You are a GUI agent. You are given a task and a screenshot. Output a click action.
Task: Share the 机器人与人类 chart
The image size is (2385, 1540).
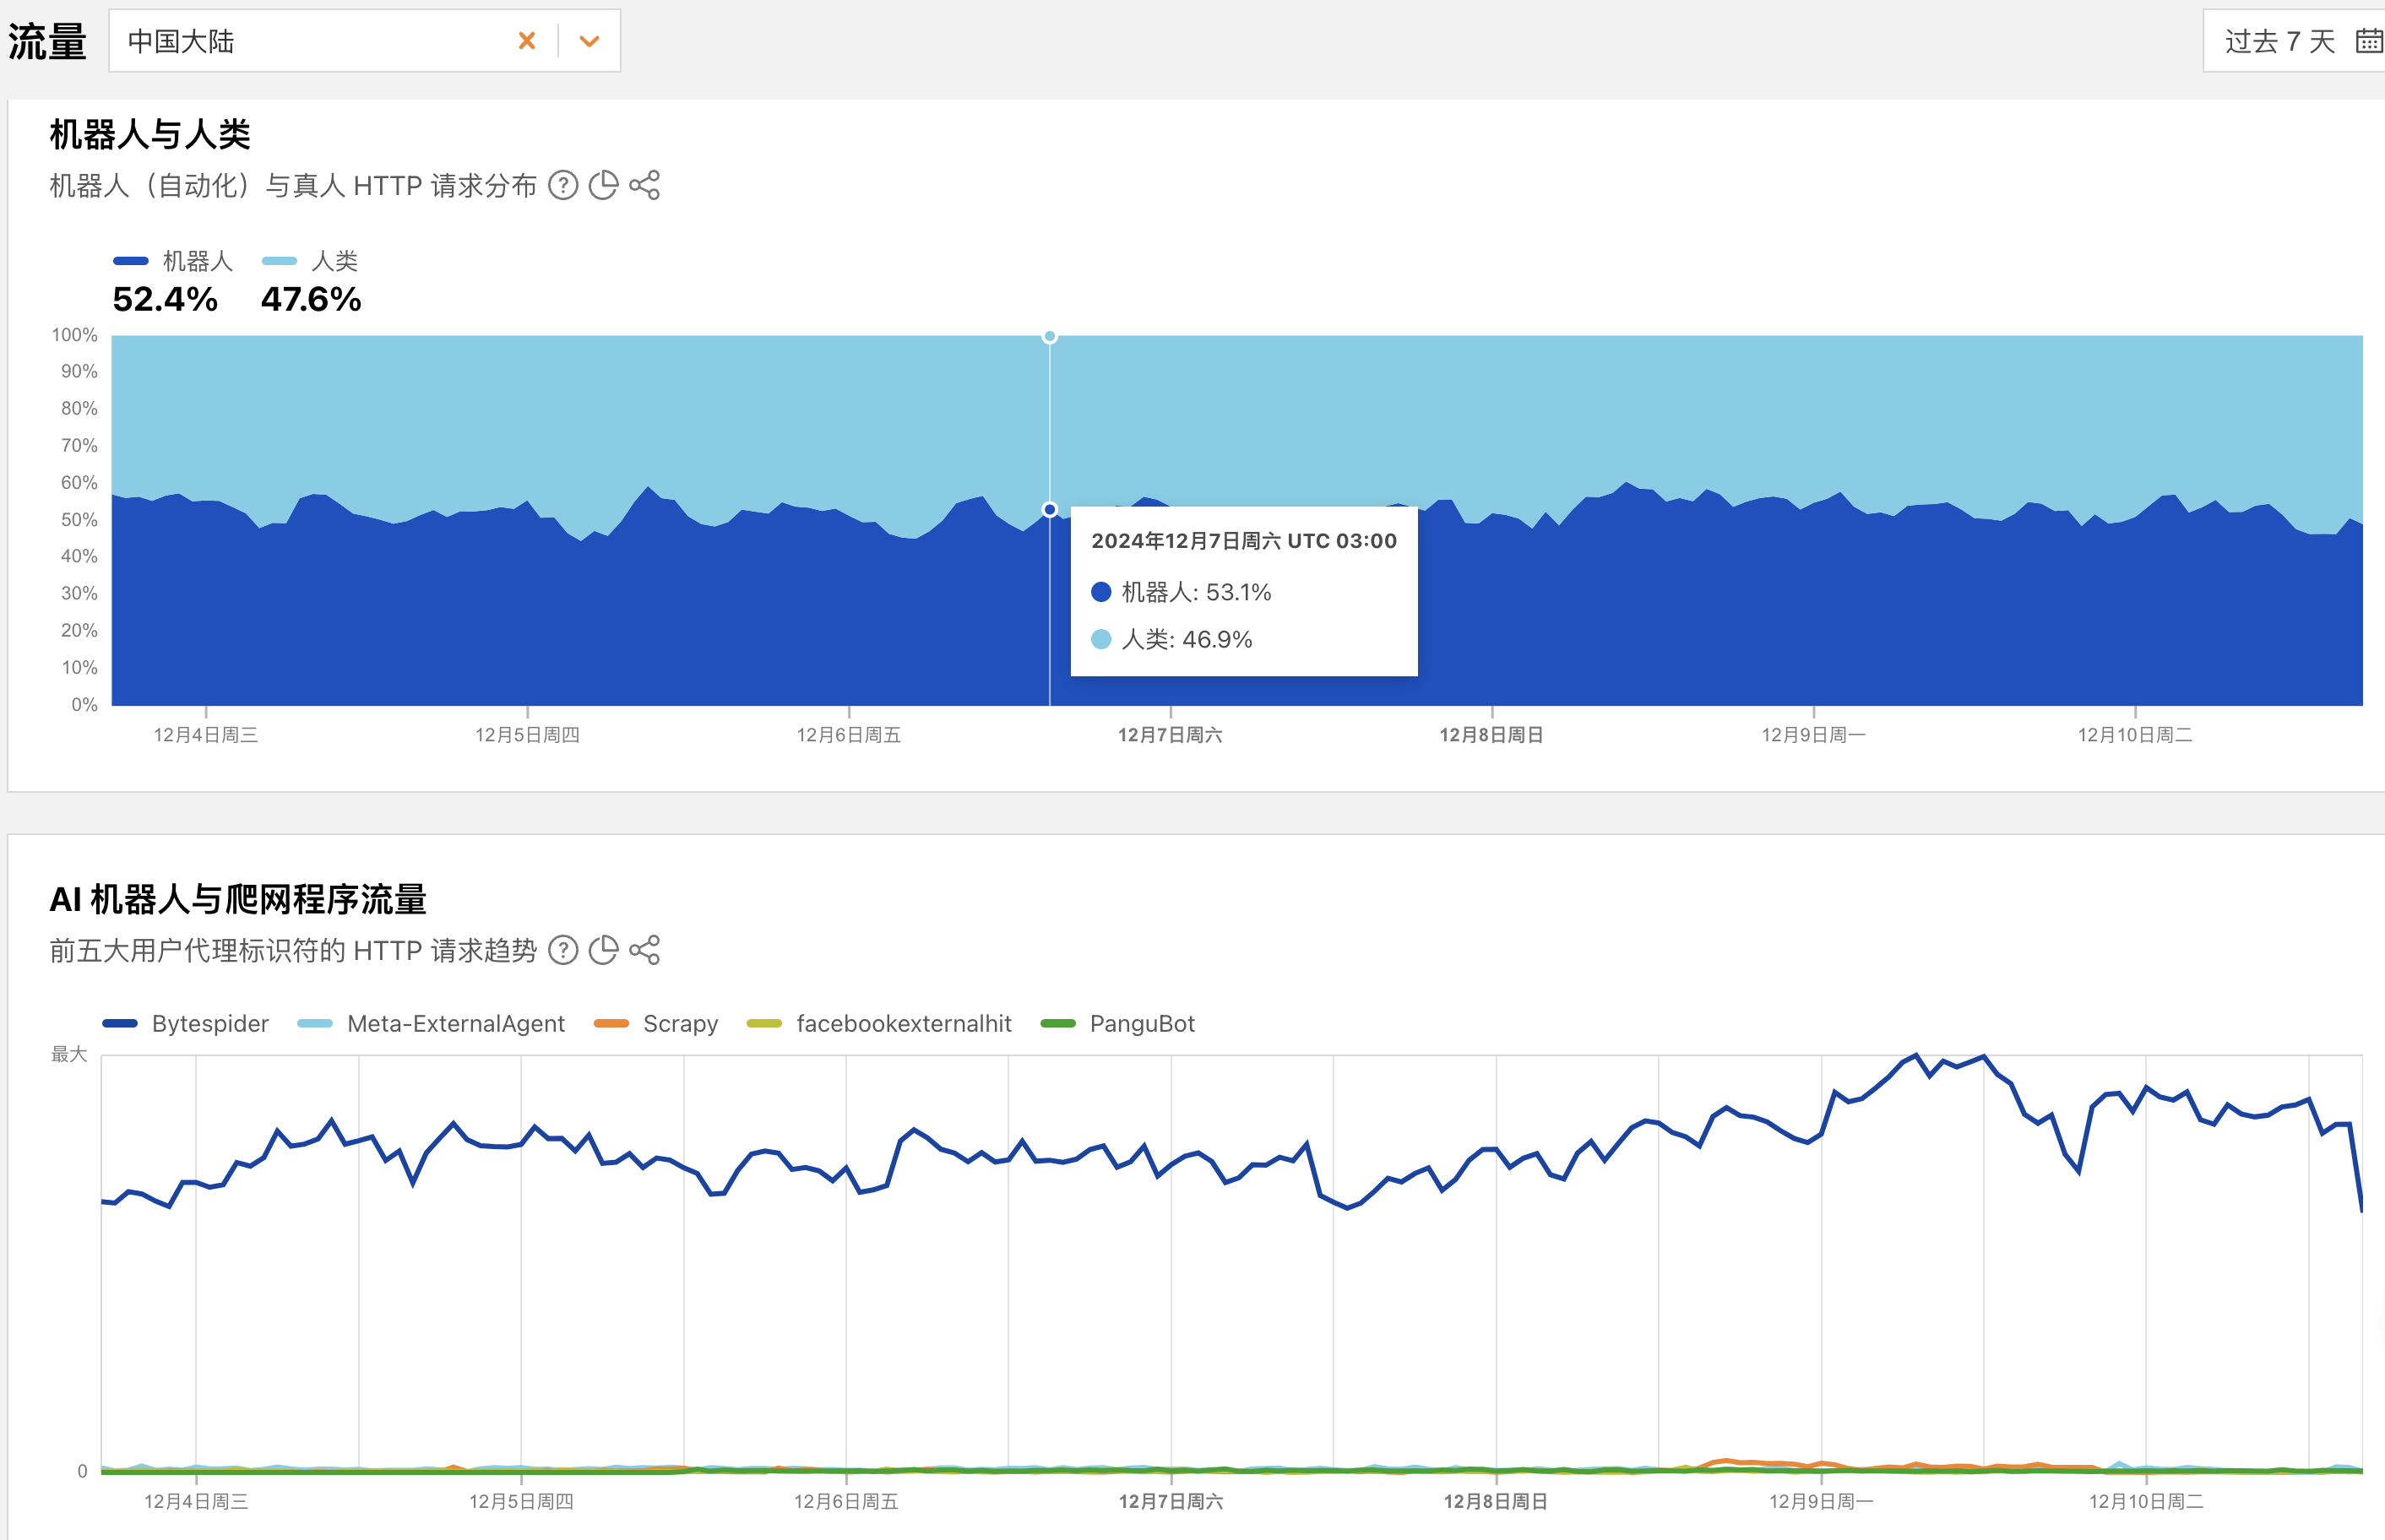pyautogui.click(x=644, y=185)
